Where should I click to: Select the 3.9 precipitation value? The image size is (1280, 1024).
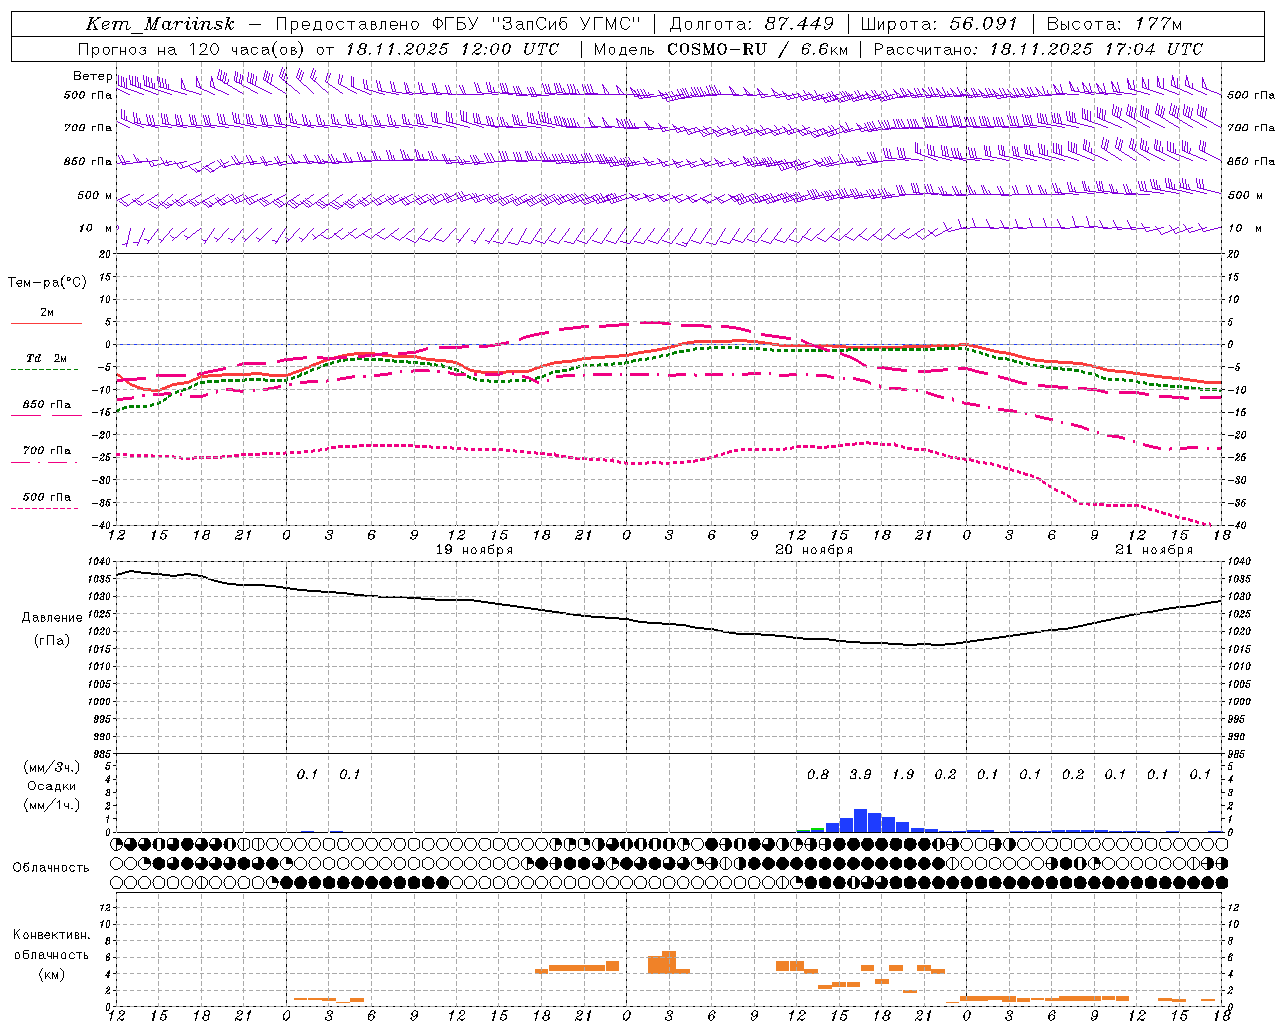(860, 774)
